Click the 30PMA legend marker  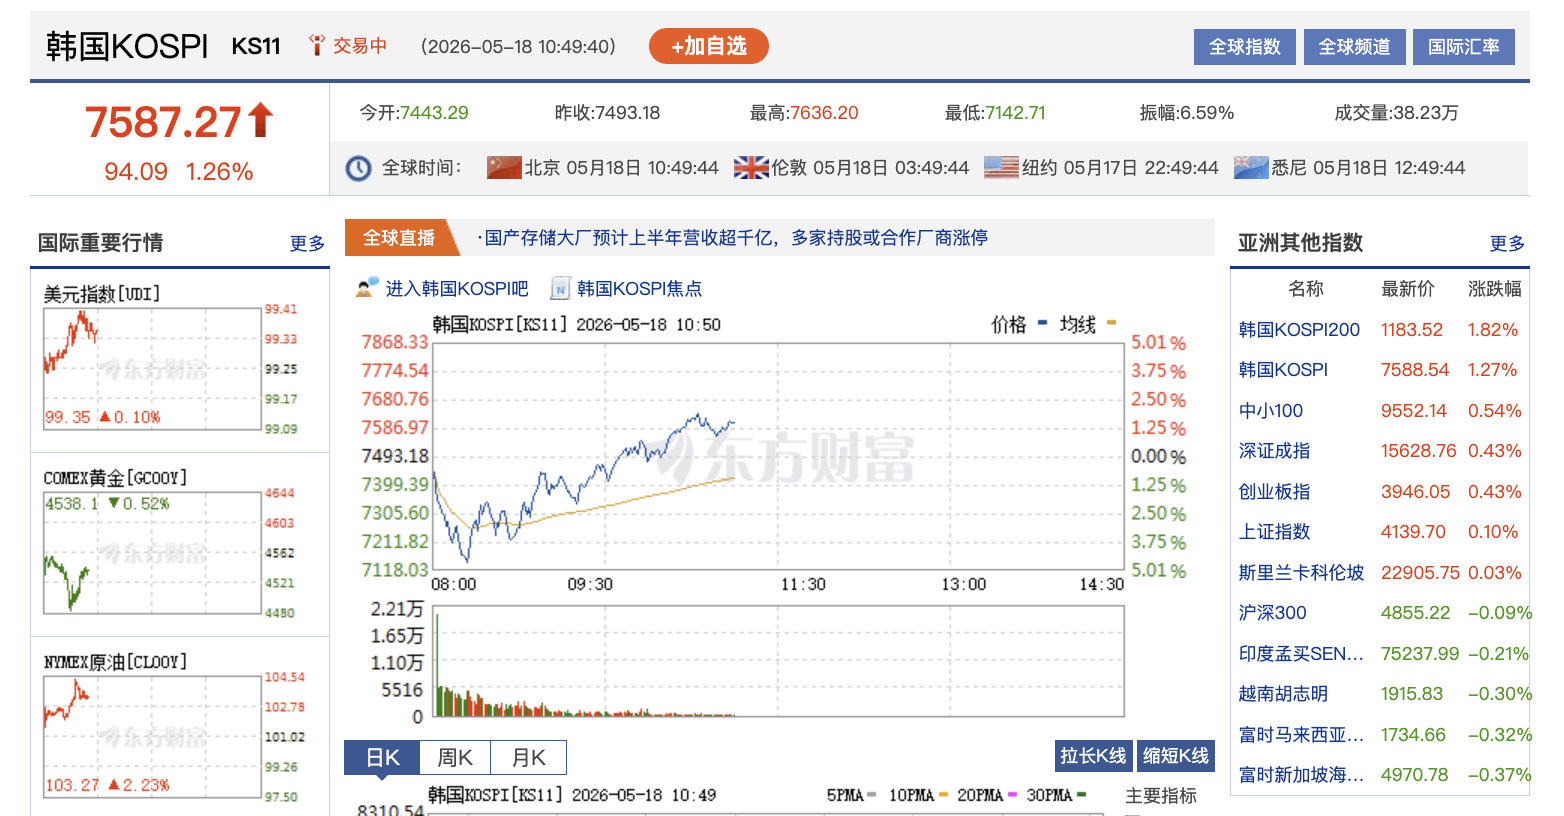[x=1081, y=795]
